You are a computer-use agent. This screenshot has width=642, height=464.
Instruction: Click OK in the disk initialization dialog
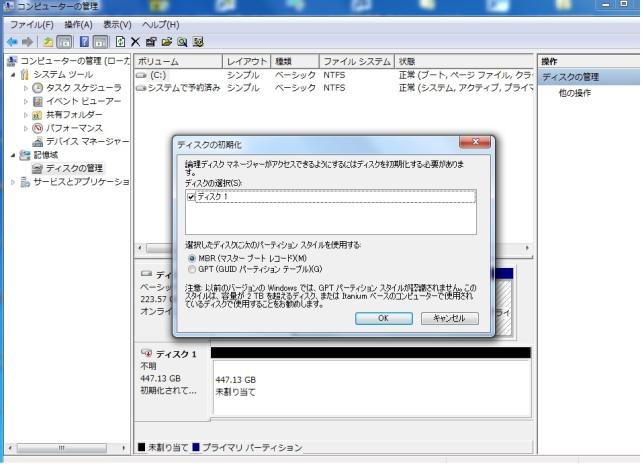point(384,318)
